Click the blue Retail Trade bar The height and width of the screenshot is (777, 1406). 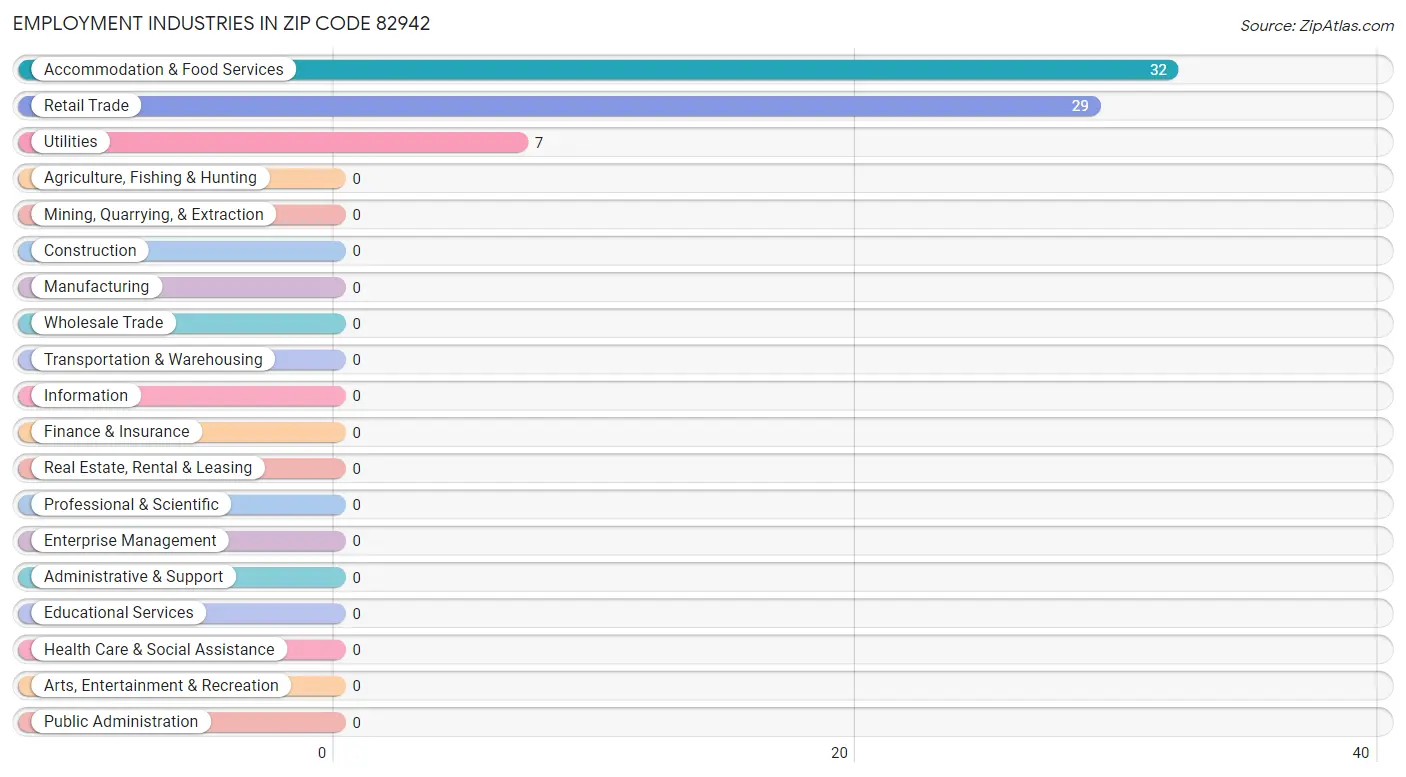pos(559,106)
